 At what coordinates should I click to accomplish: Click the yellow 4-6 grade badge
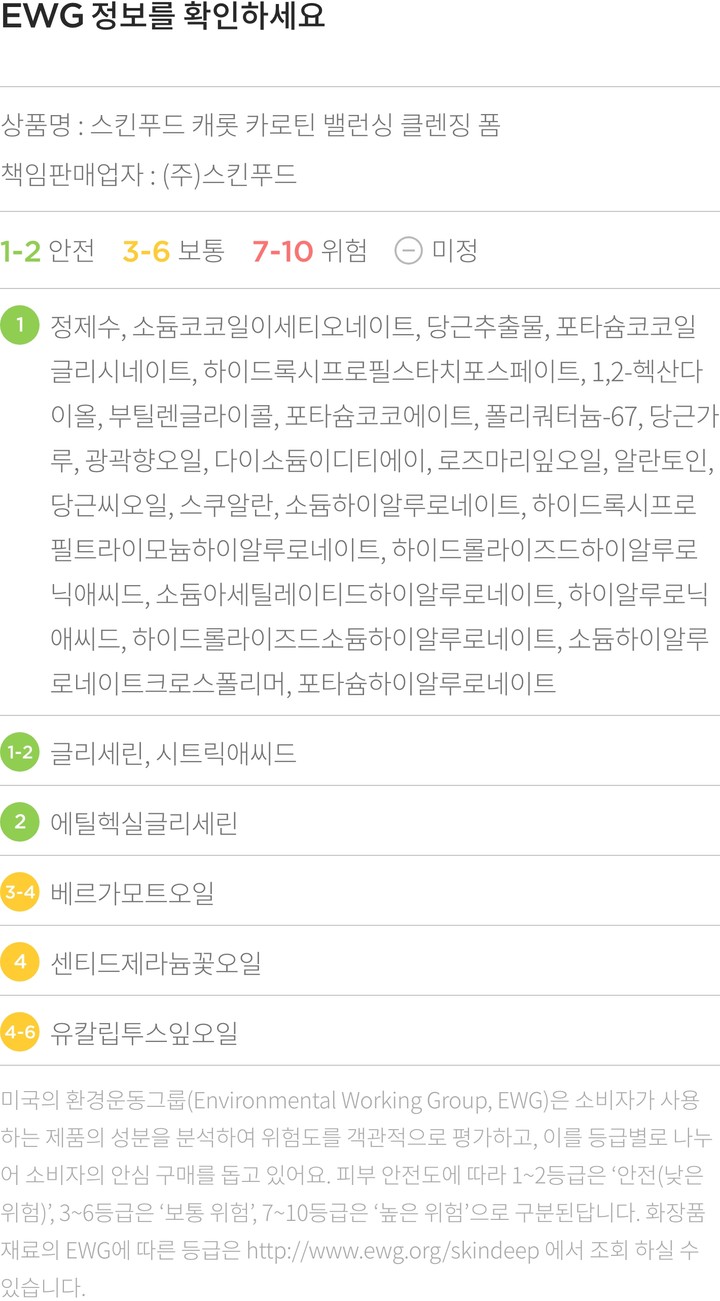(x=19, y=1032)
